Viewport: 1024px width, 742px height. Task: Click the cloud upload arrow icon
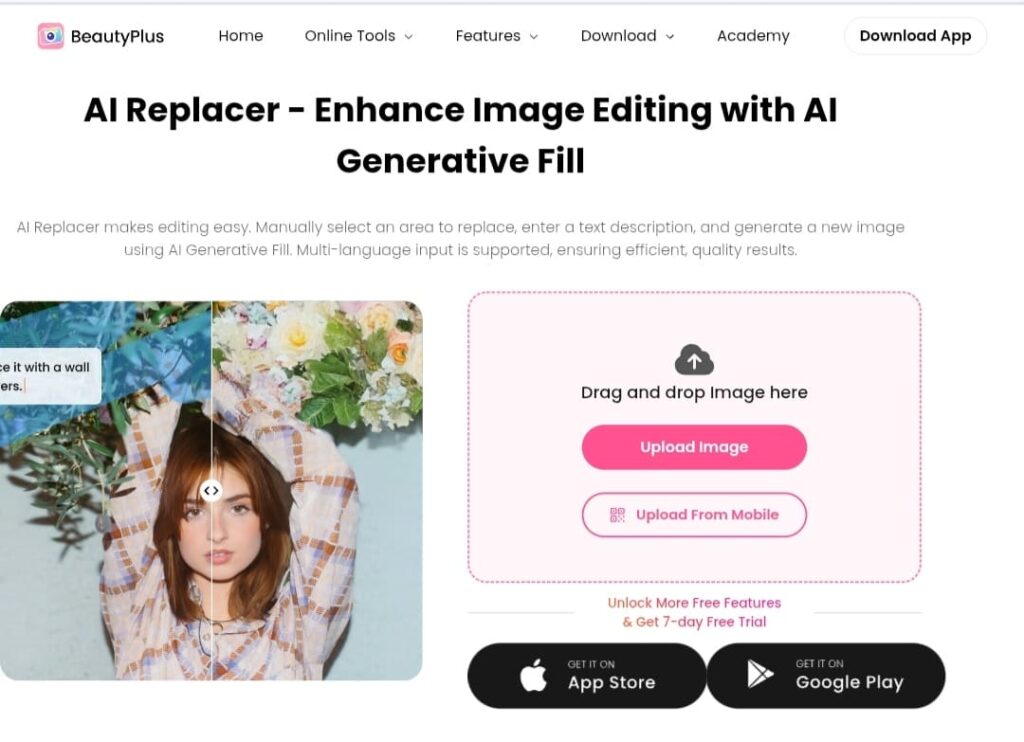(x=694, y=359)
